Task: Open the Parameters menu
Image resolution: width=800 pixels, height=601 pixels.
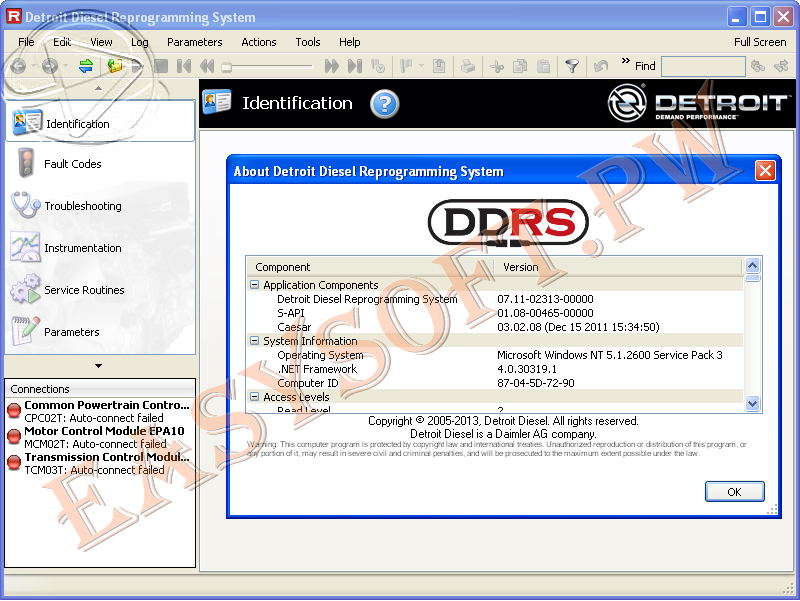Action: [x=194, y=42]
